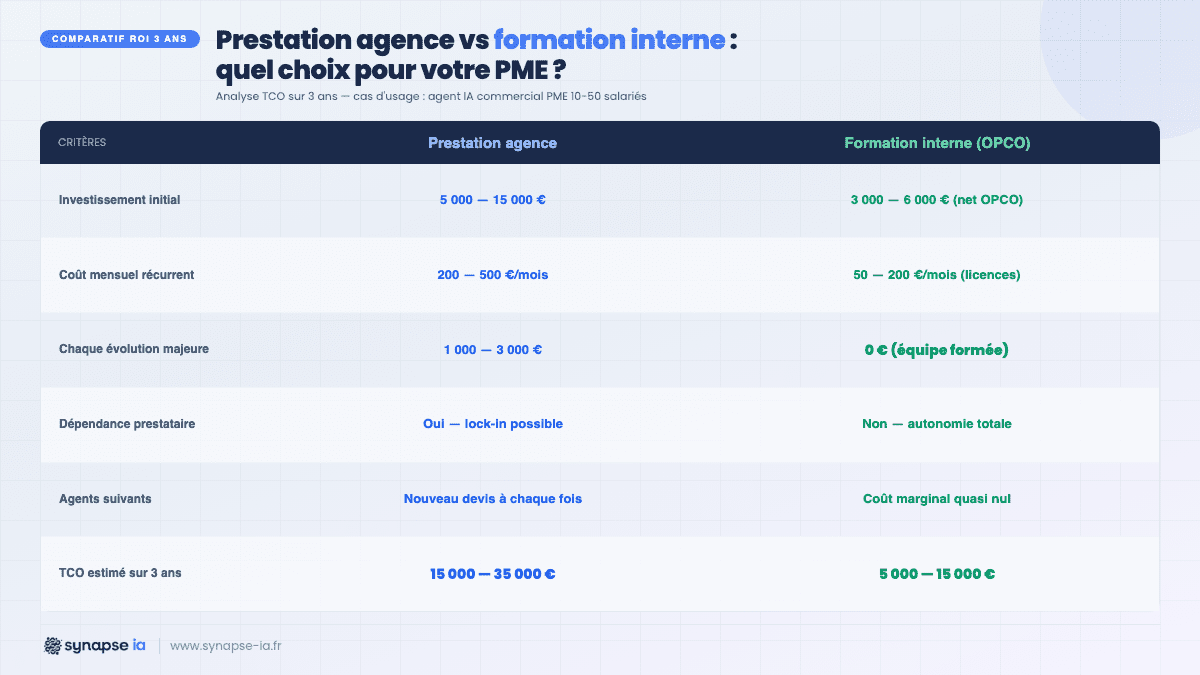Click the 'TCO estimé sur 3 ans' row label
Viewport: 1200px width, 675px height.
click(120, 574)
